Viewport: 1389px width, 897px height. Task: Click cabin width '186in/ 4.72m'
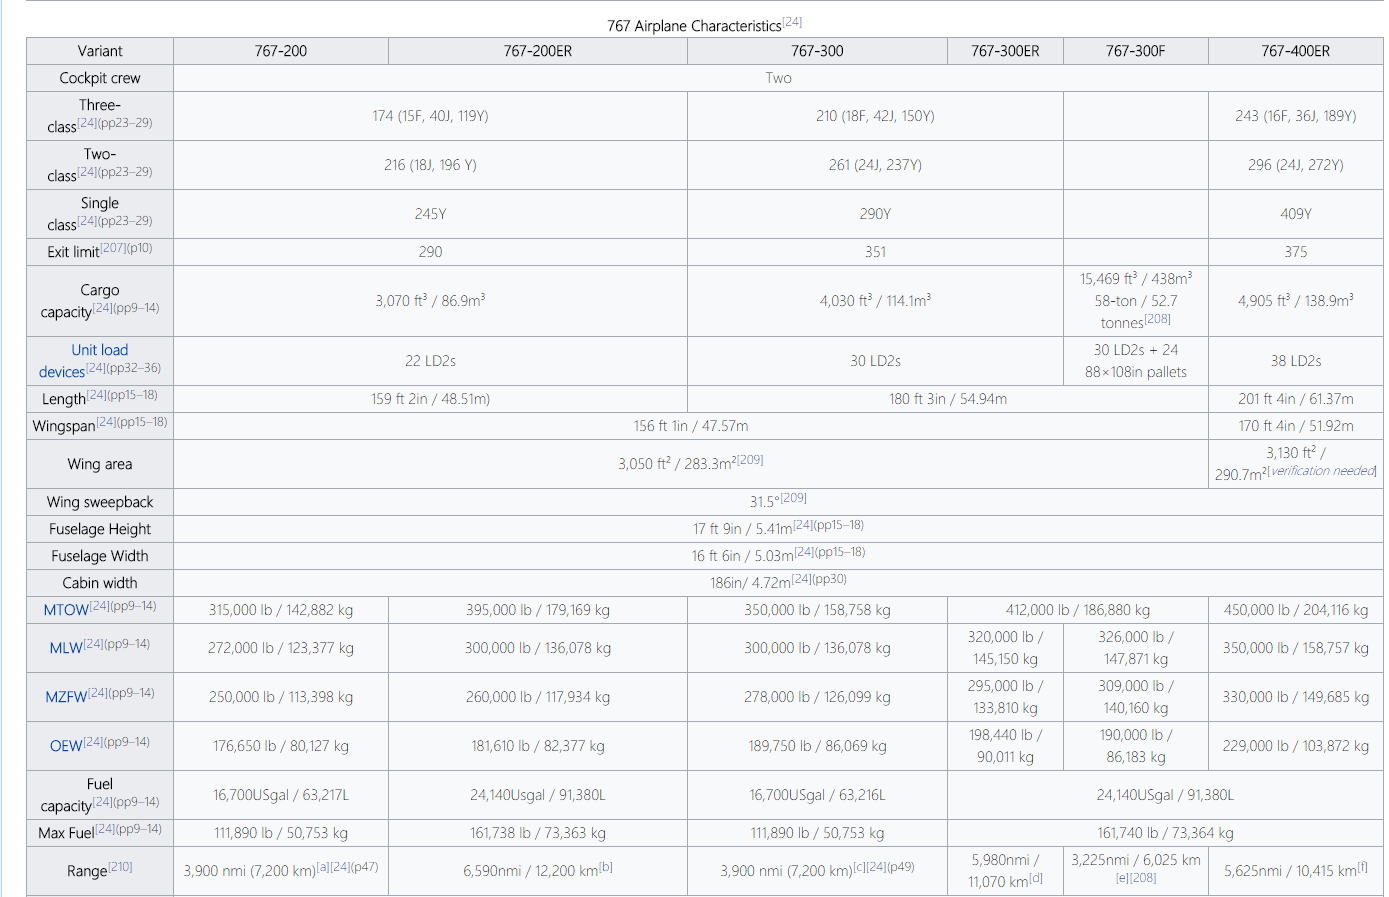point(750,583)
